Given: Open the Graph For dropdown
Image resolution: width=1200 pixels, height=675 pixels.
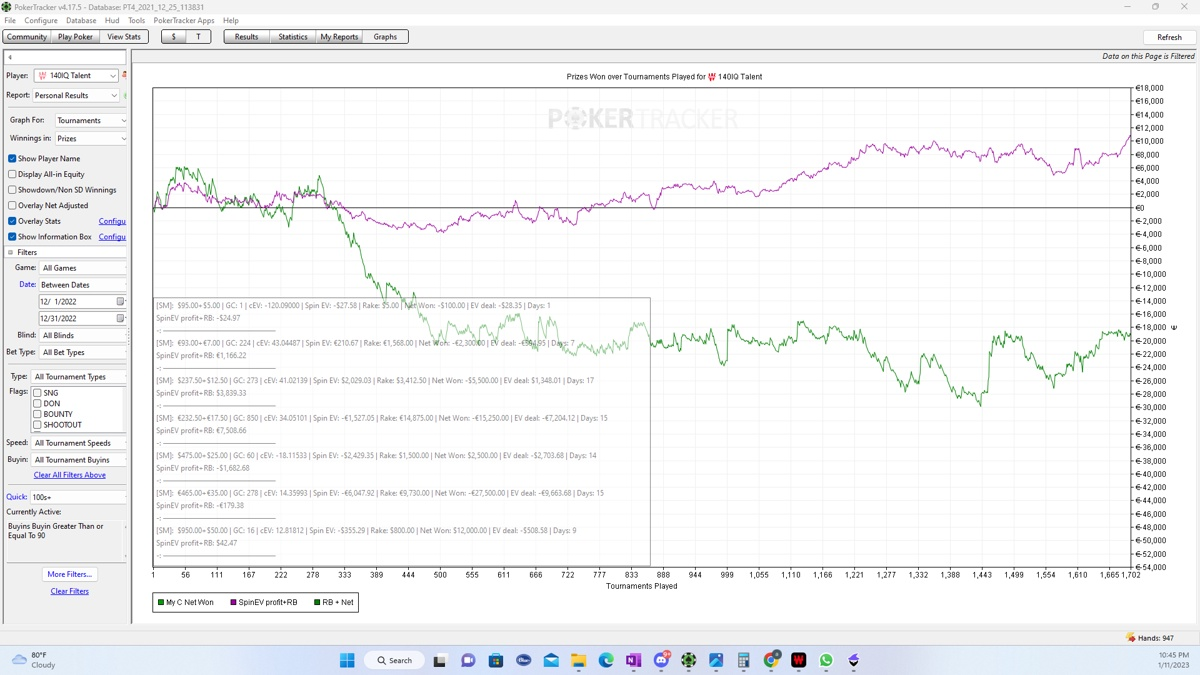Looking at the screenshot, I should [x=122, y=121].
